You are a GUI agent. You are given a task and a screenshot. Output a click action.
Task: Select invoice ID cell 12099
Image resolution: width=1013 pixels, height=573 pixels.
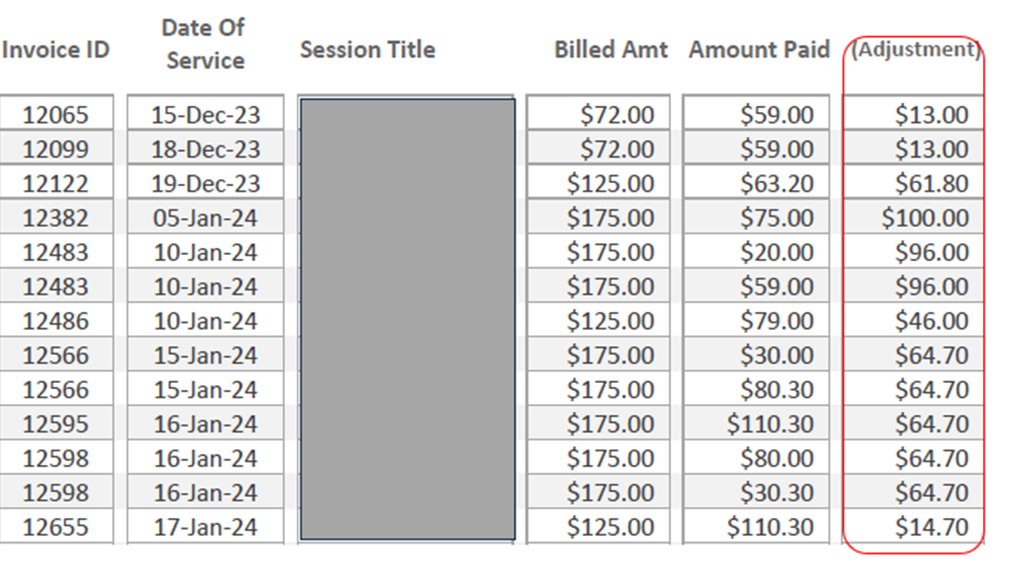[56, 150]
